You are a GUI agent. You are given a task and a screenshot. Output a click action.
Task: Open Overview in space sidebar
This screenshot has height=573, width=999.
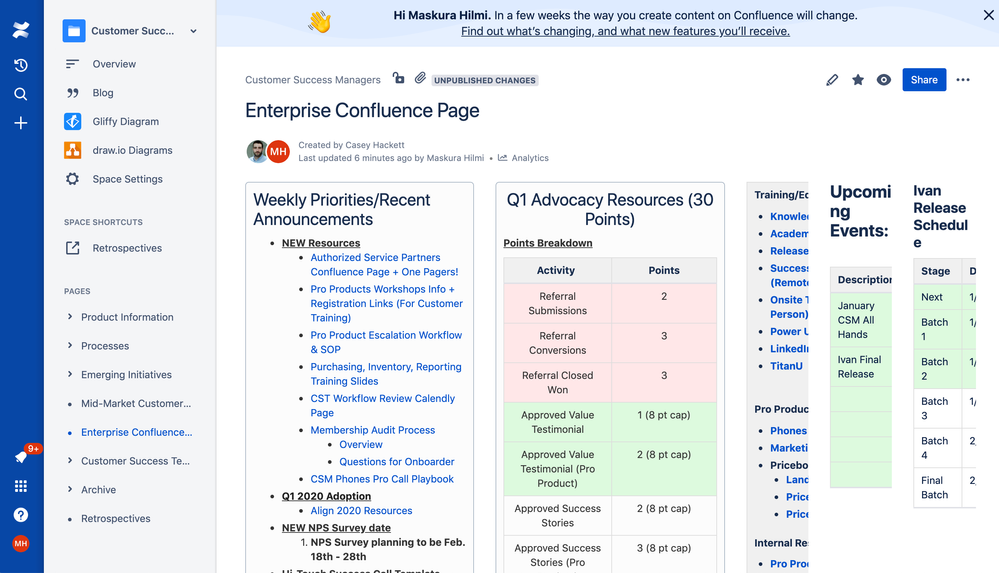coord(114,64)
